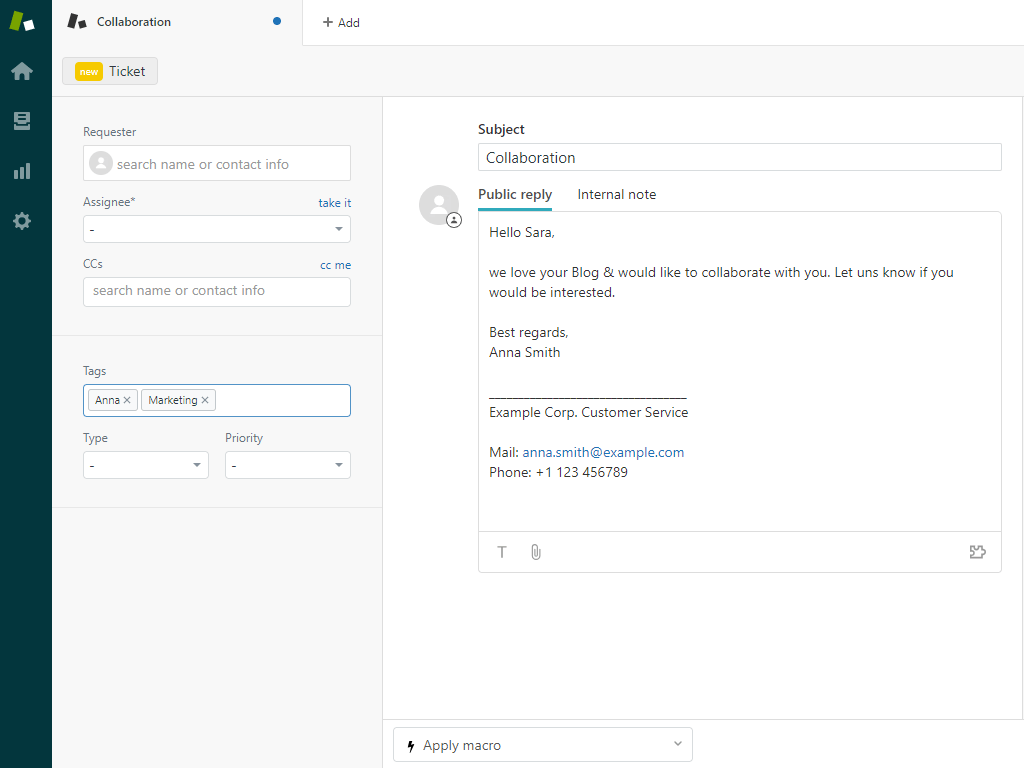Click the 'take it' link
Screen dimensions: 1024x768
[x=335, y=203]
